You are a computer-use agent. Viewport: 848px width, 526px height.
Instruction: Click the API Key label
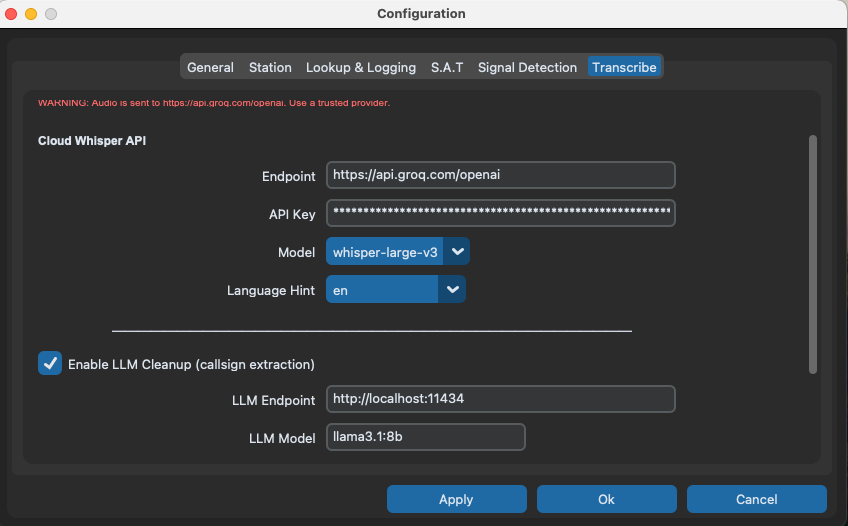[292, 214]
